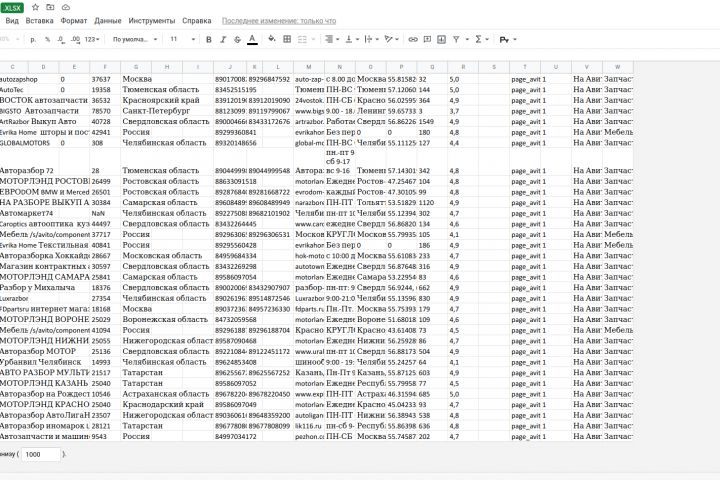This screenshot has height=480, width=720.
Task: Move the file to a folder
Action: [x=51, y=7]
